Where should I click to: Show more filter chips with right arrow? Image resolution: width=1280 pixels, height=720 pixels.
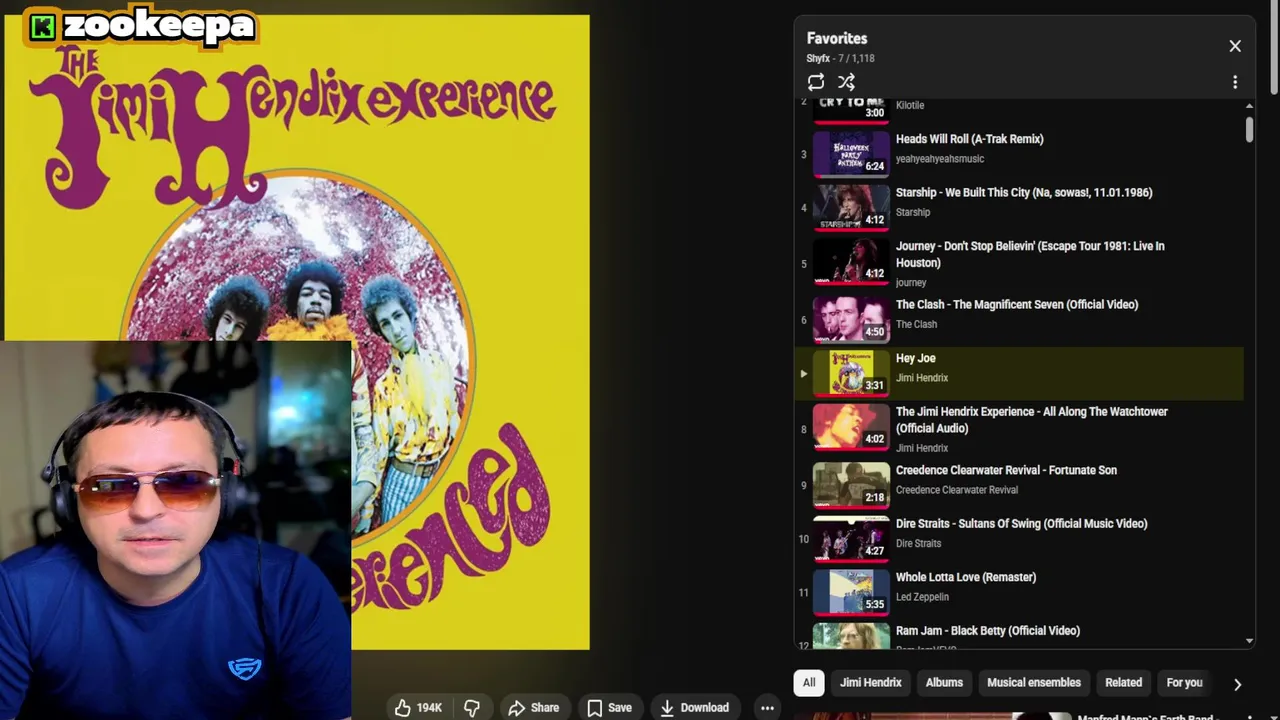pos(1237,684)
